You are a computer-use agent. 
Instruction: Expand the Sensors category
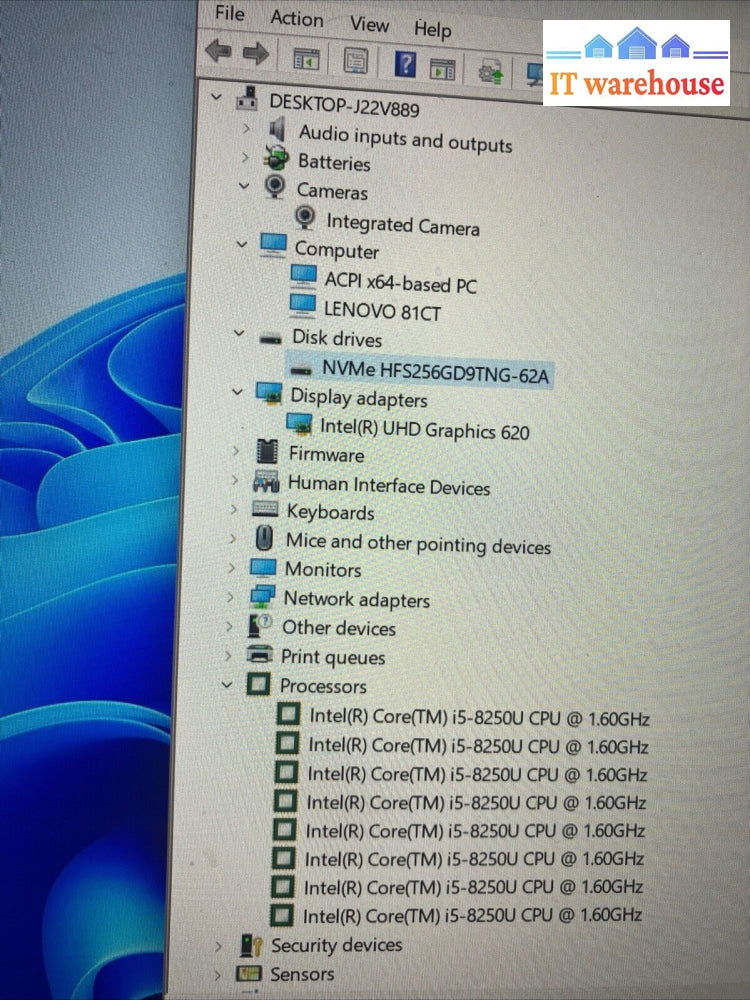(217, 974)
